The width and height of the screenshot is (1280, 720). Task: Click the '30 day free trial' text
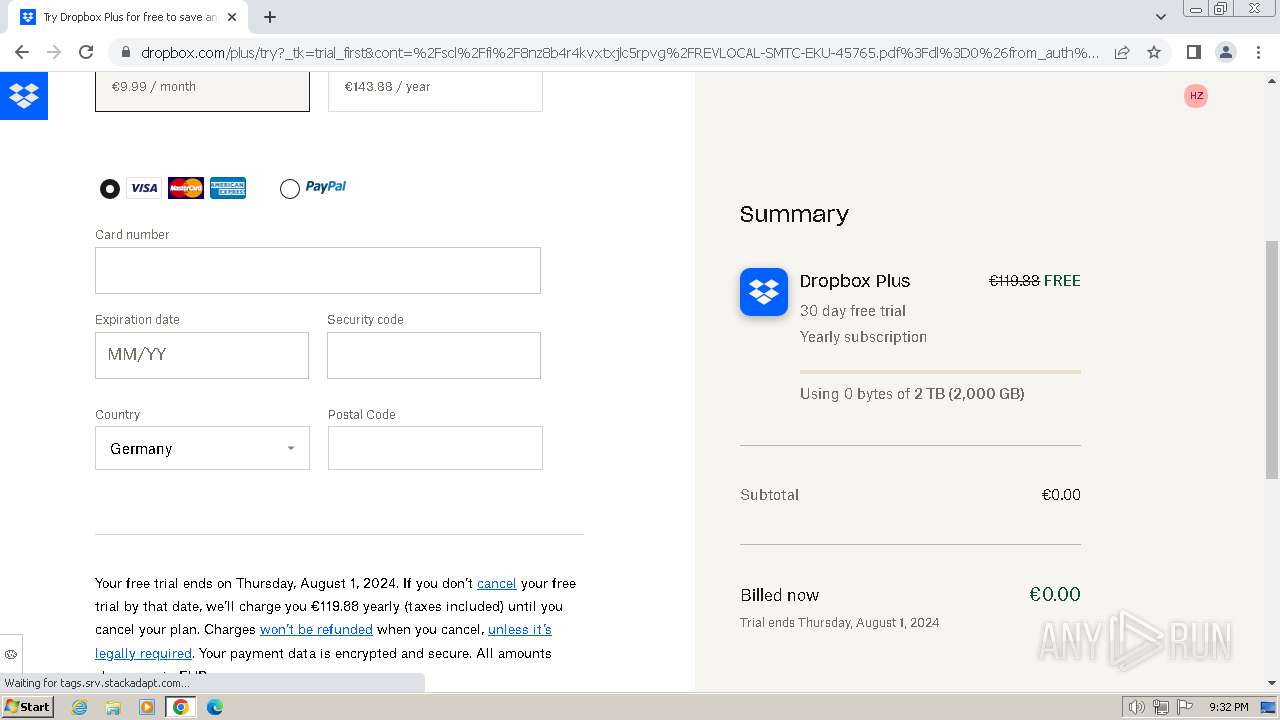pos(853,311)
